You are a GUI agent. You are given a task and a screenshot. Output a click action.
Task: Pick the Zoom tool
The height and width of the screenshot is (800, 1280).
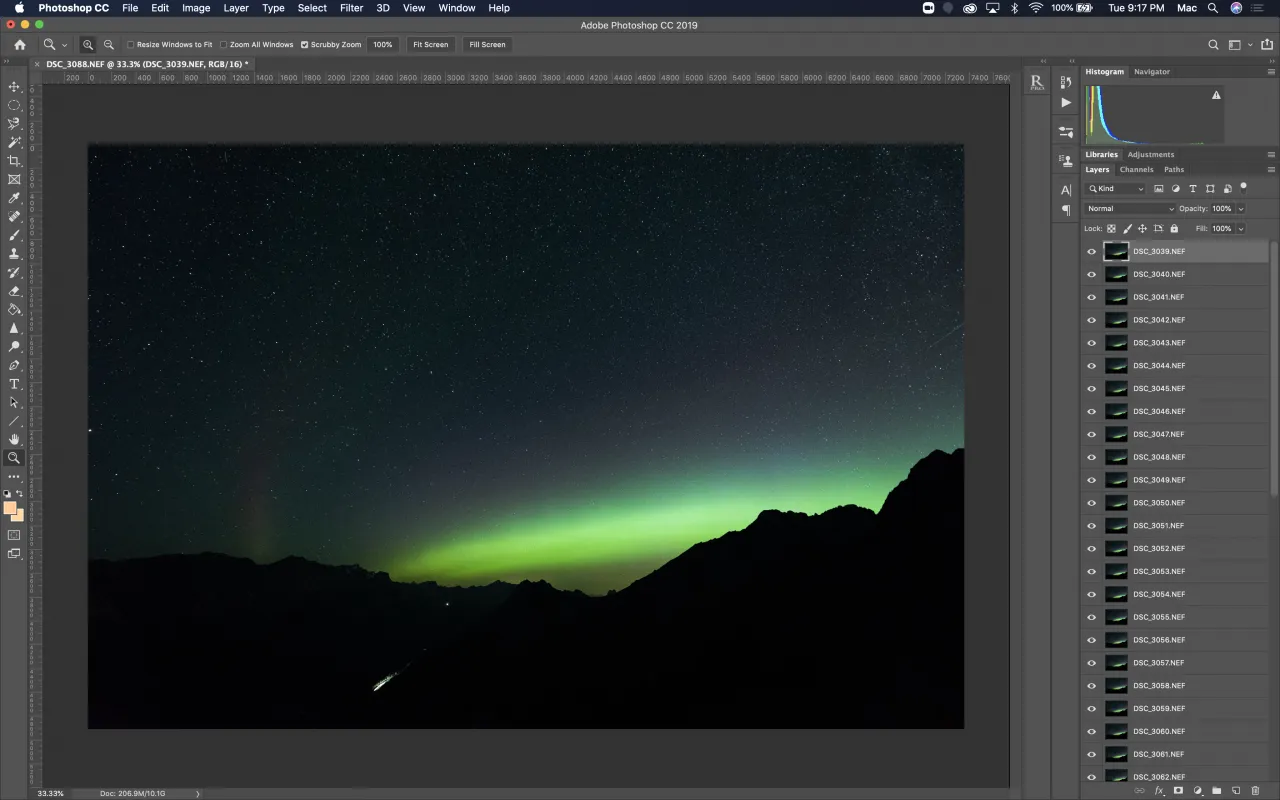(14, 459)
